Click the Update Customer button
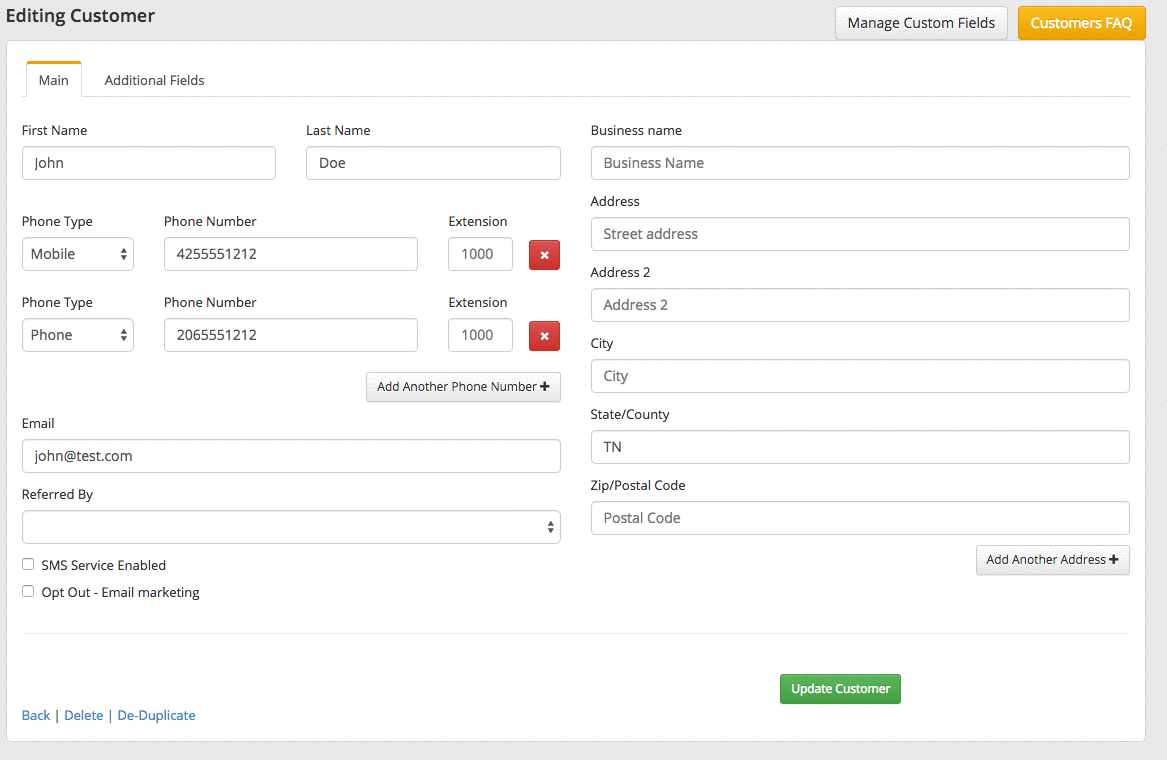 pyautogui.click(x=840, y=689)
